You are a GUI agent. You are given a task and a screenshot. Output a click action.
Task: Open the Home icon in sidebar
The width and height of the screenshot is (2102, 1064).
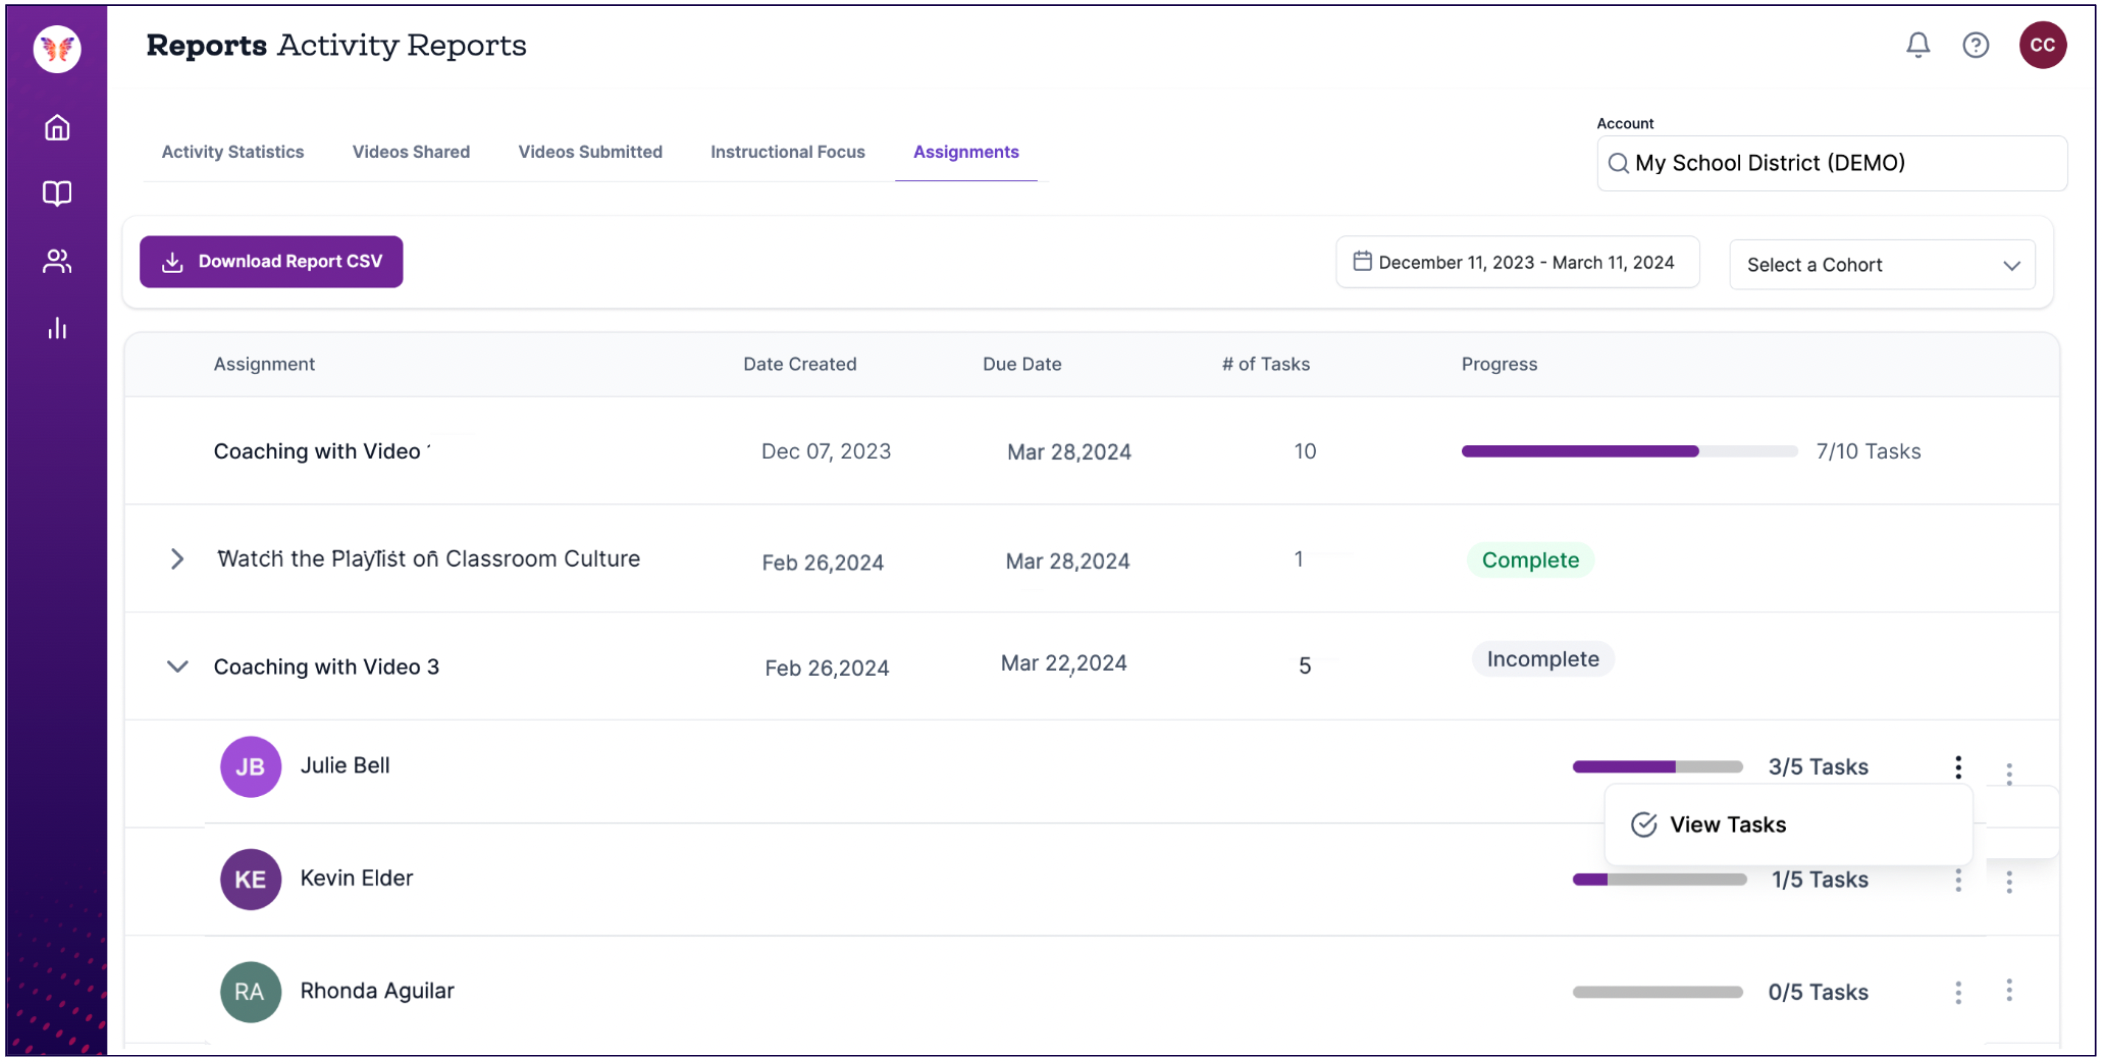(57, 128)
